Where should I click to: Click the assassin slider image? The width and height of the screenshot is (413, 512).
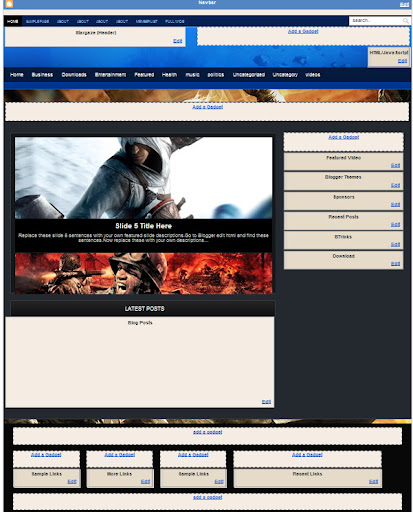point(143,178)
